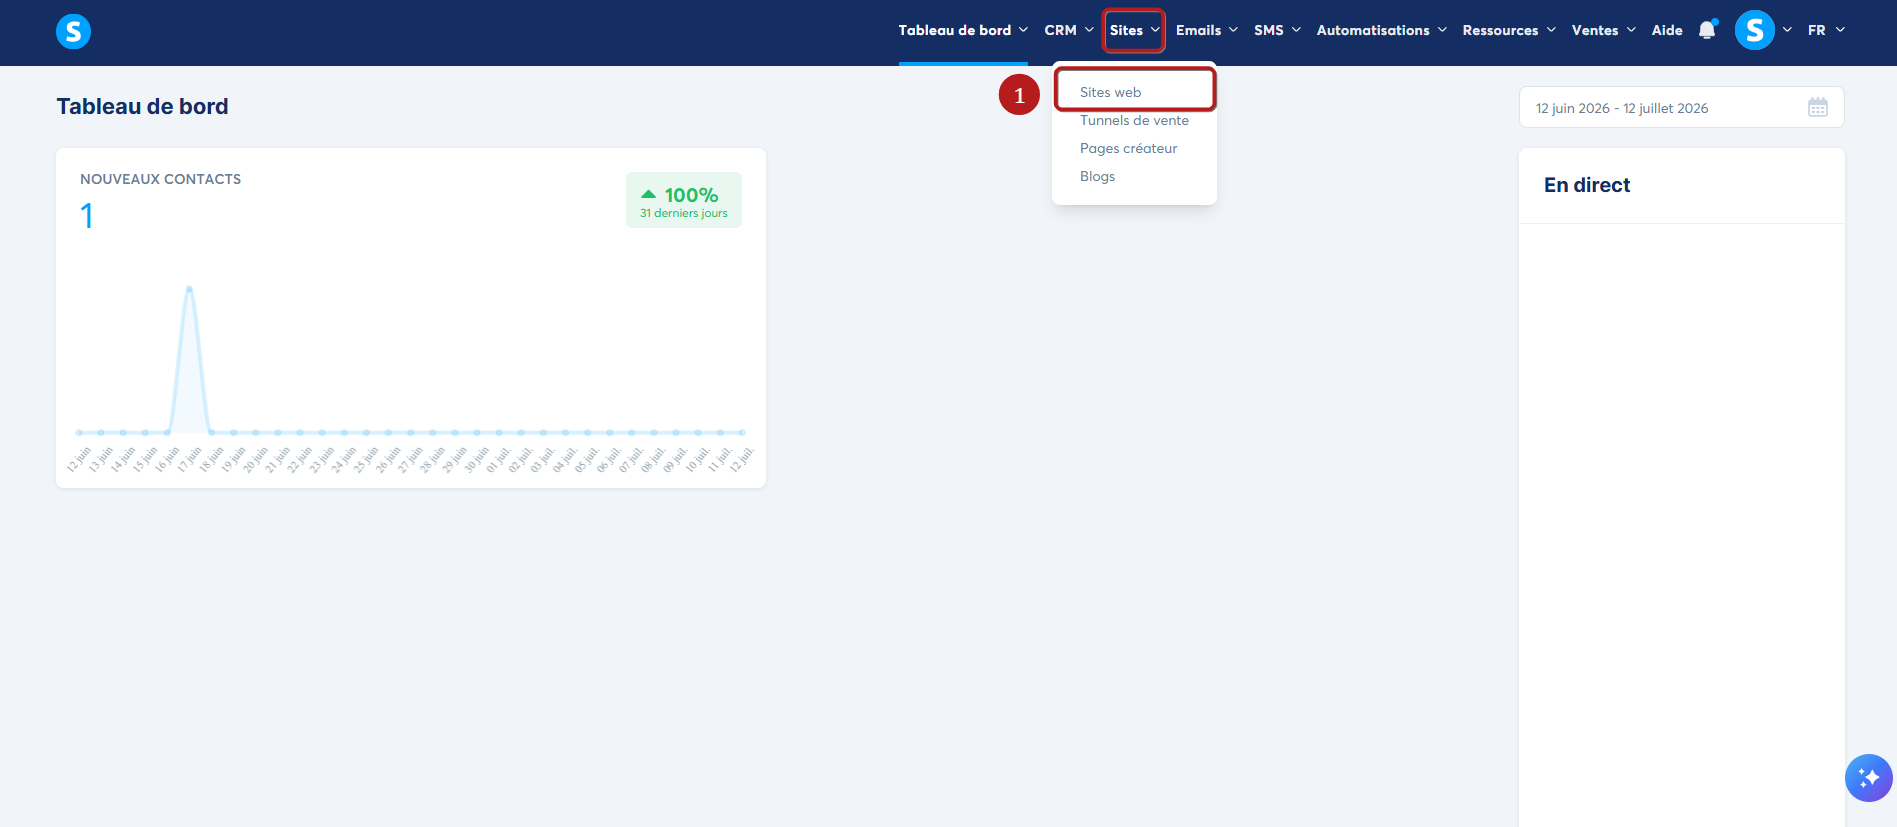Image resolution: width=1897 pixels, height=827 pixels.
Task: Select Pages créateur in the dropdown
Action: [1128, 148]
